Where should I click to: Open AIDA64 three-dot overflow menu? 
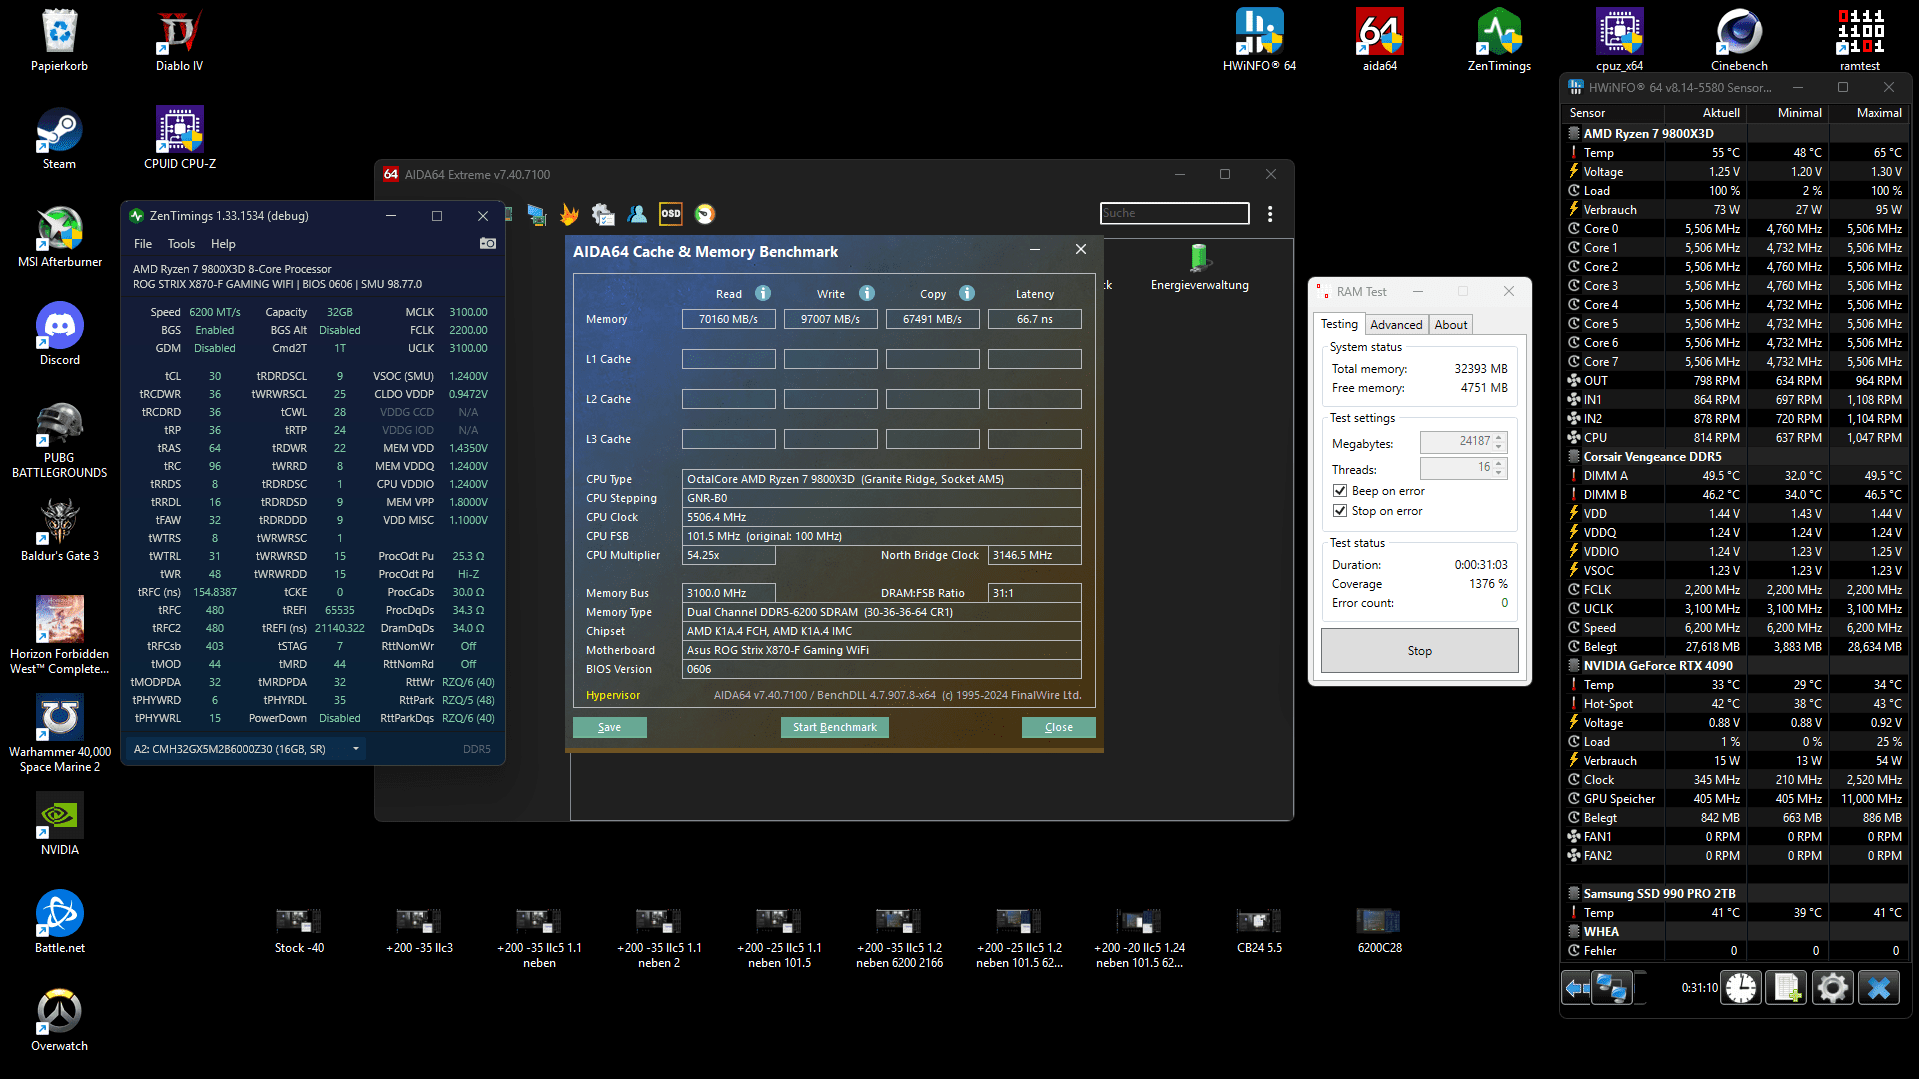tap(1270, 214)
